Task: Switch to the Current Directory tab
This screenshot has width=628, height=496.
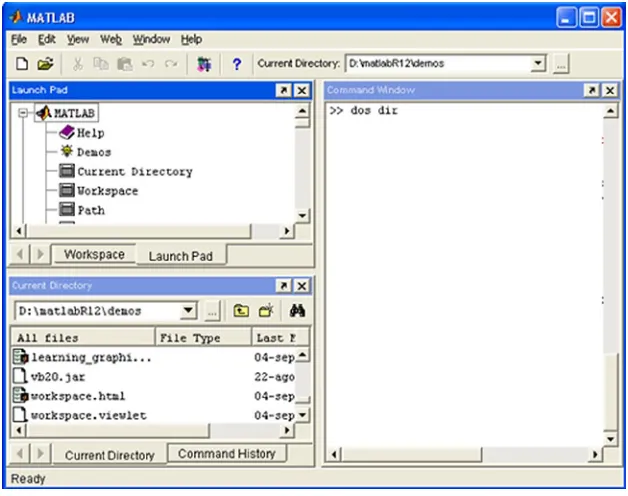Action: pos(109,455)
